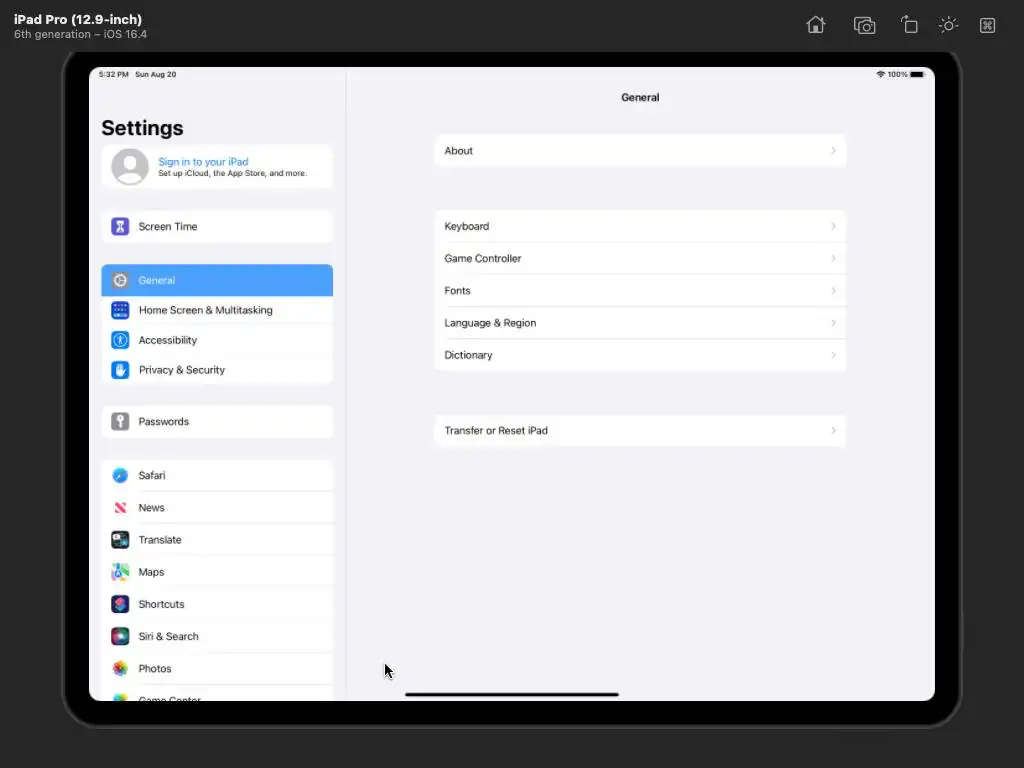Open Privacy & Security settings
The width and height of the screenshot is (1024, 768).
click(217, 370)
